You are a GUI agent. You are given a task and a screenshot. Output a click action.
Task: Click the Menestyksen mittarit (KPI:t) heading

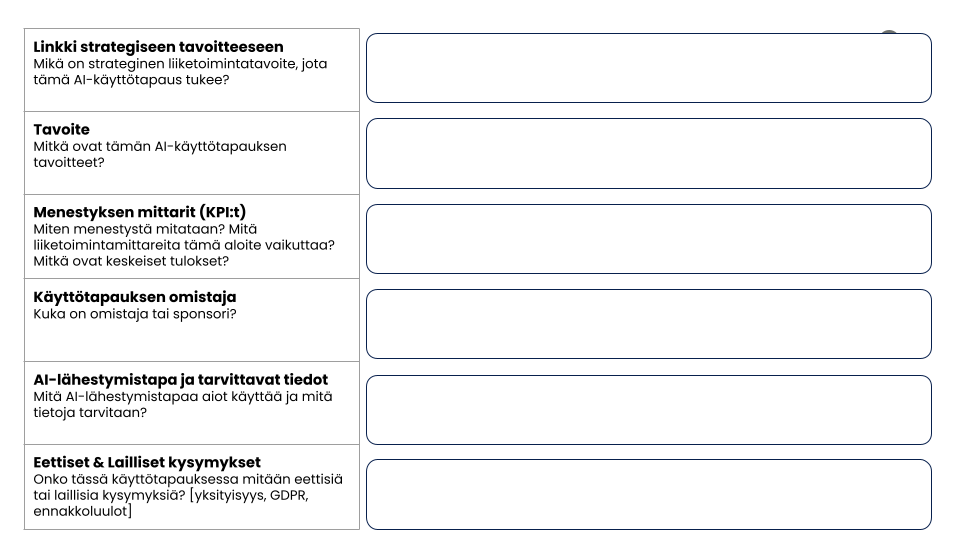(140, 212)
